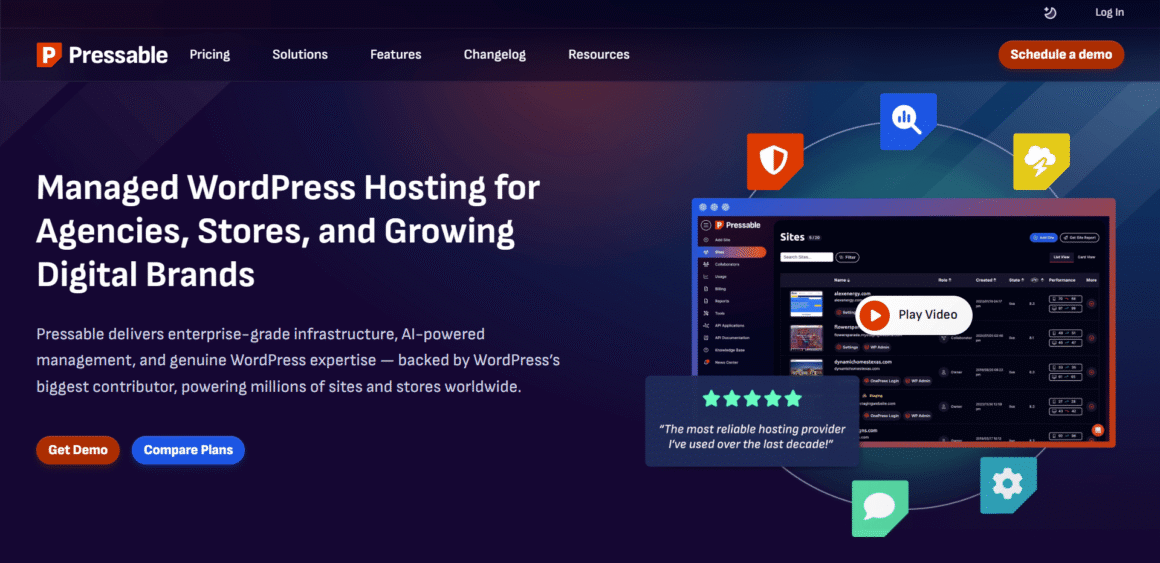1160x563 pixels.
Task: Open the Pricing menu item
Action: tap(209, 55)
